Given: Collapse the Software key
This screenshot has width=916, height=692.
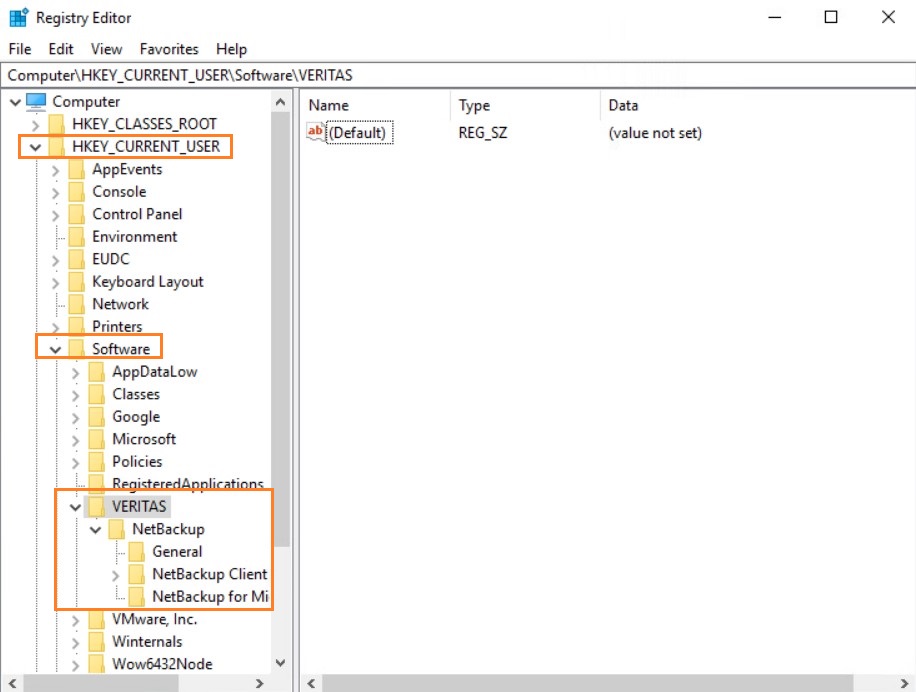Looking at the screenshot, I should pyautogui.click(x=55, y=350).
